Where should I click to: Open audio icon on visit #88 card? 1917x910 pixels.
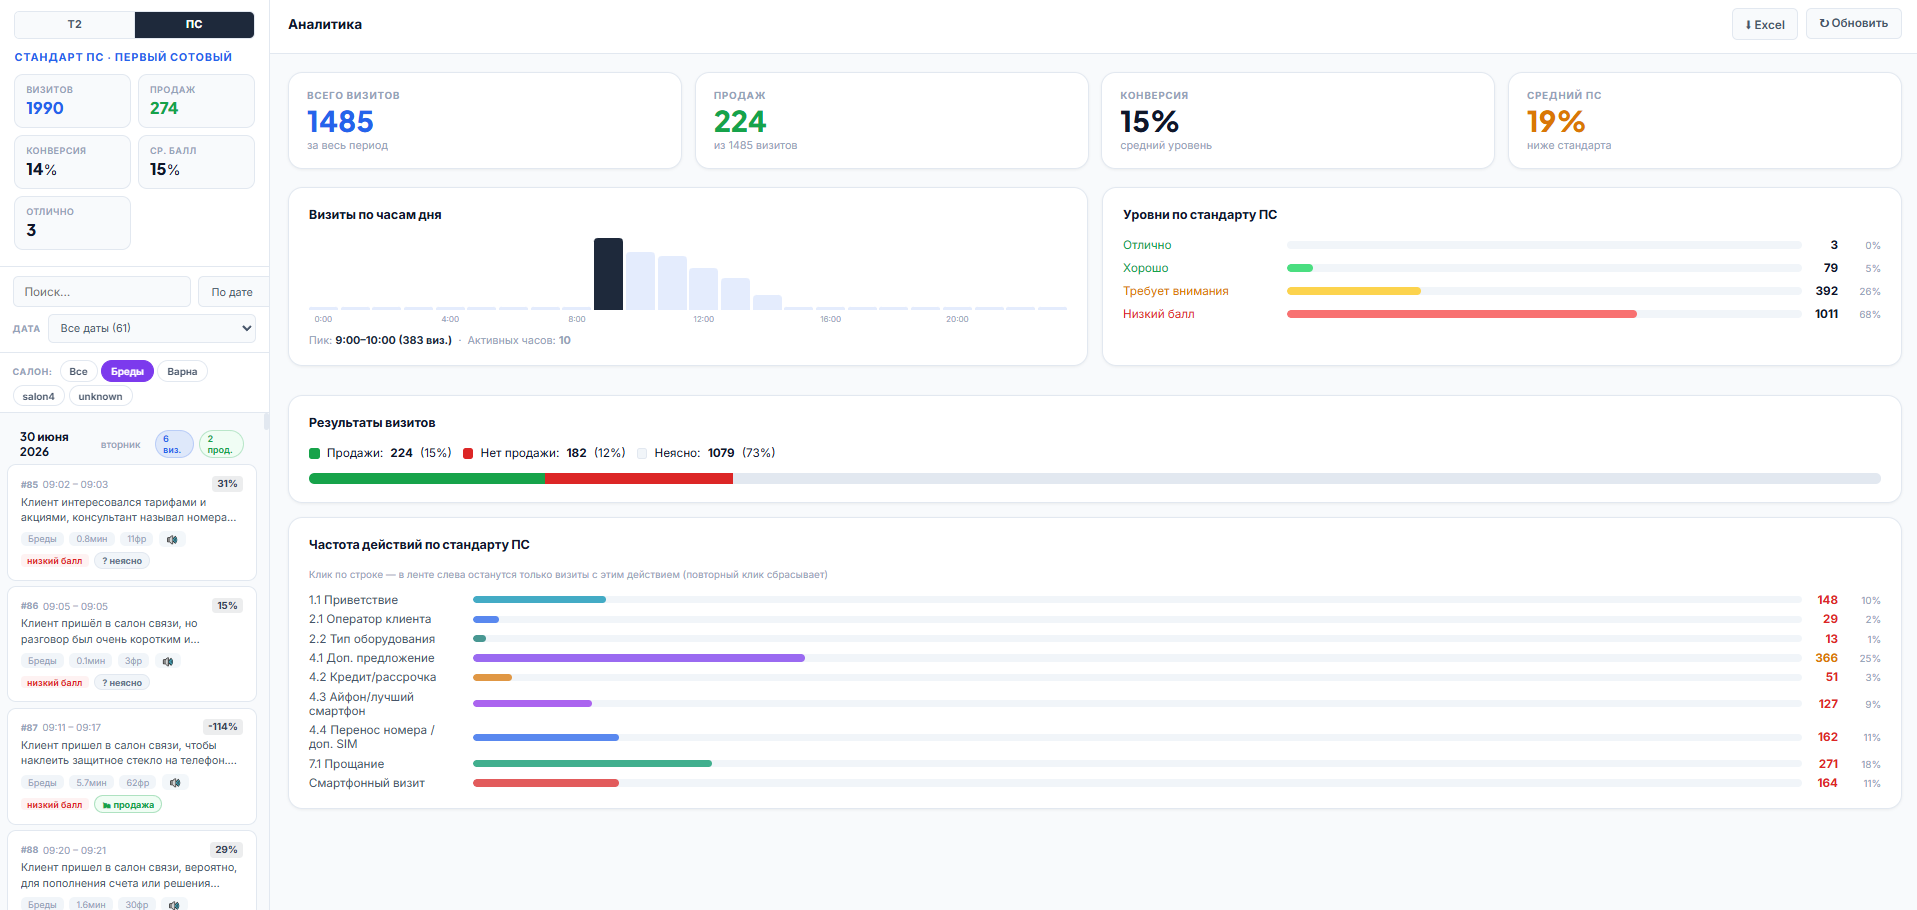(174, 905)
